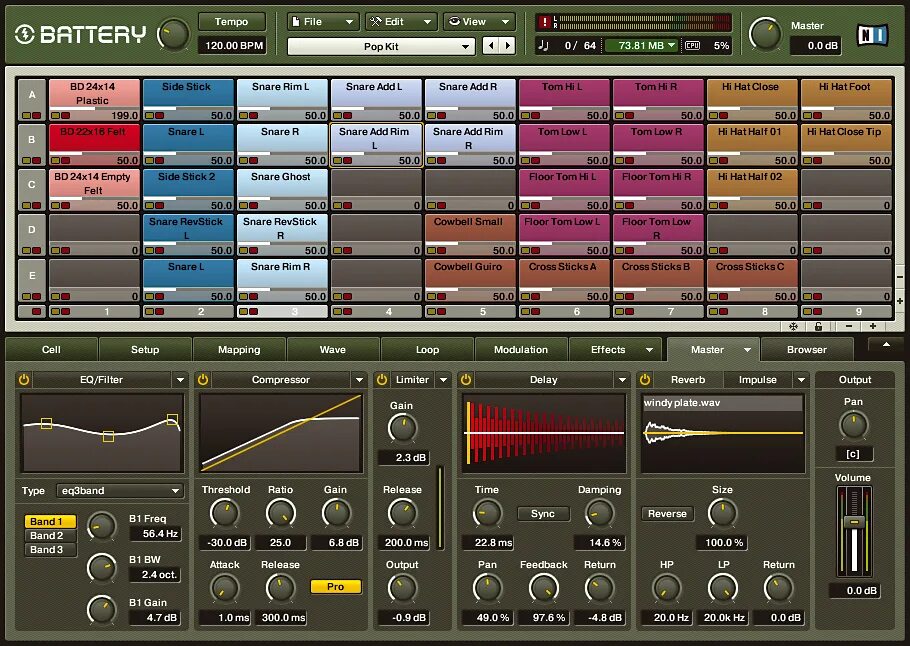Click the red panic exclamation icon
910x646 pixels.
coord(544,22)
